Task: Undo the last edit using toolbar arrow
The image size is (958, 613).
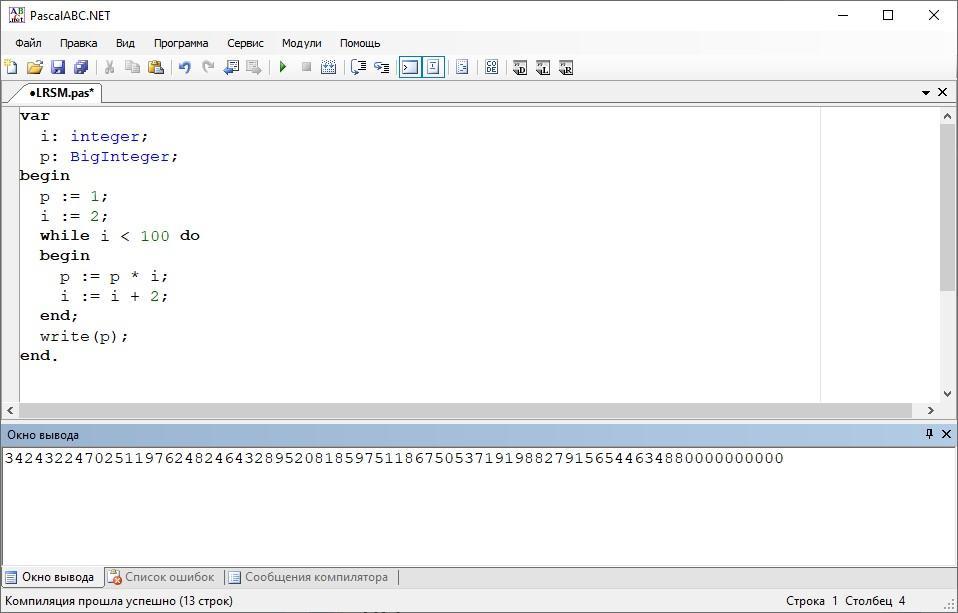Action: (x=184, y=67)
